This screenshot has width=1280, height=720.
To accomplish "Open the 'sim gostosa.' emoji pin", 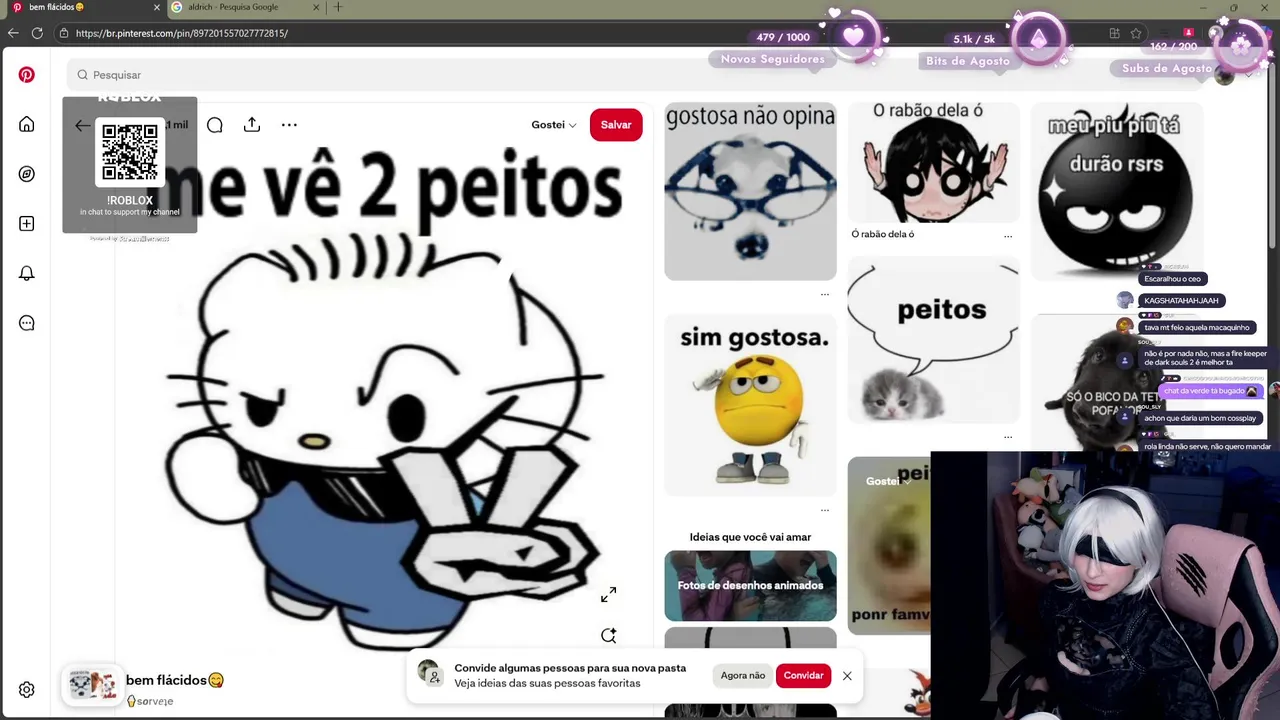I will point(750,405).
